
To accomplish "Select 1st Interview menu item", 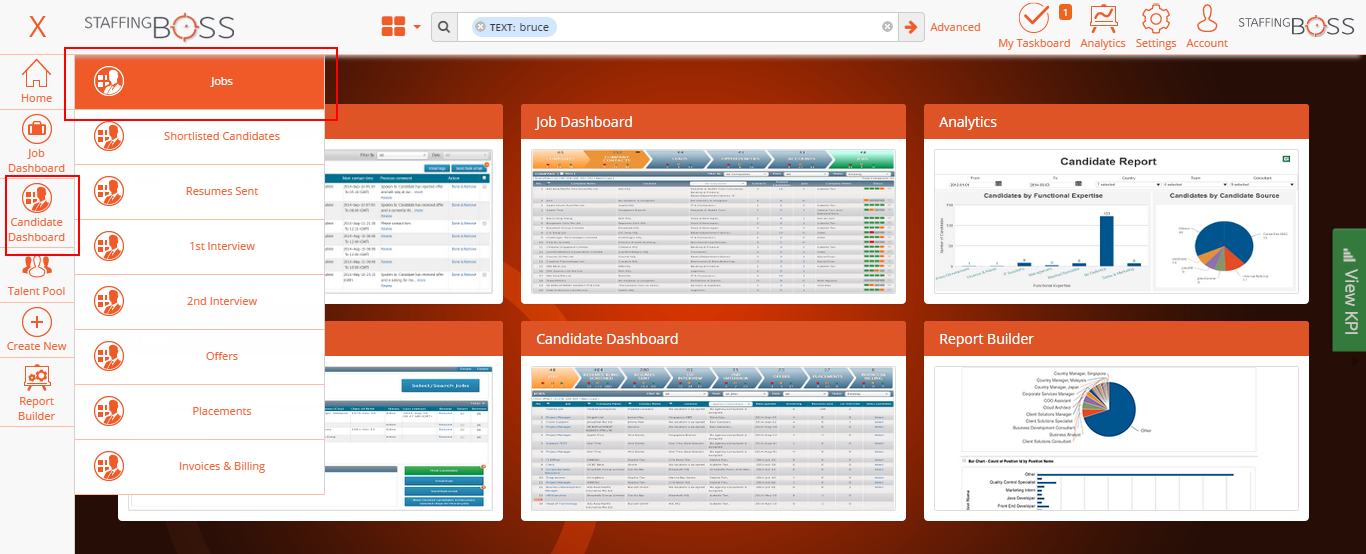I will [x=200, y=246].
